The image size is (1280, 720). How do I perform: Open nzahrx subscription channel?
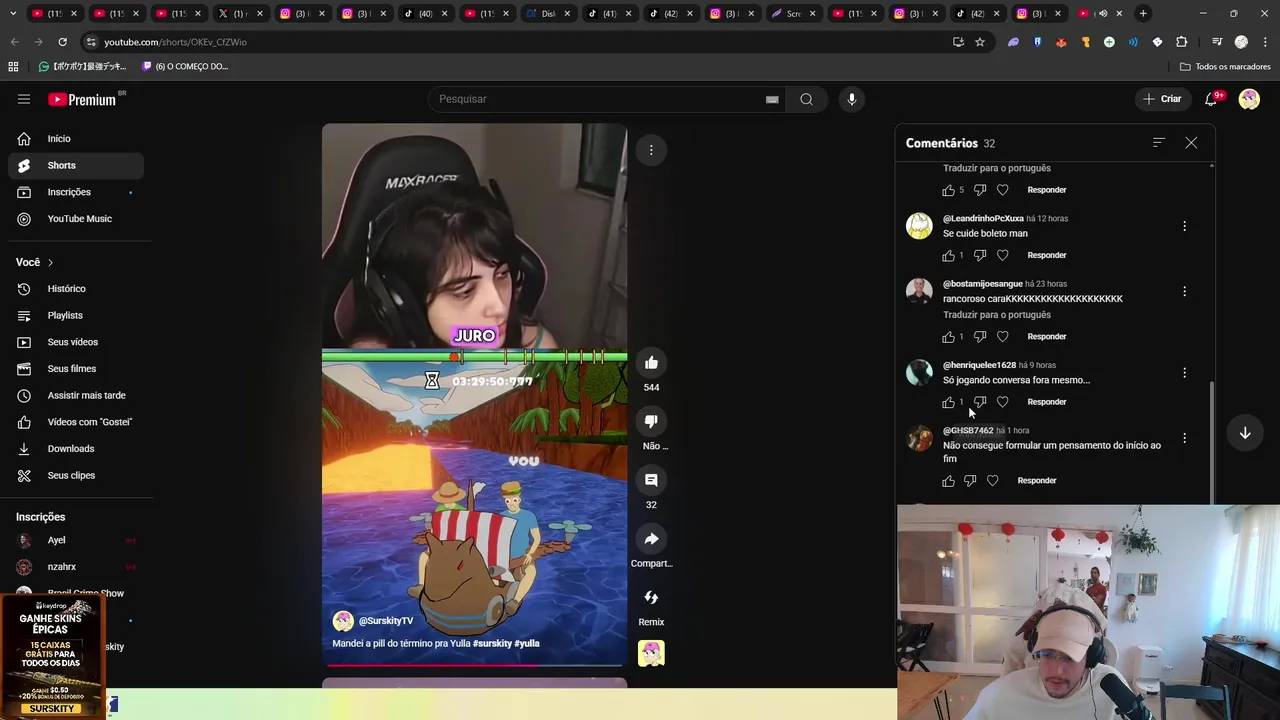coord(76,567)
